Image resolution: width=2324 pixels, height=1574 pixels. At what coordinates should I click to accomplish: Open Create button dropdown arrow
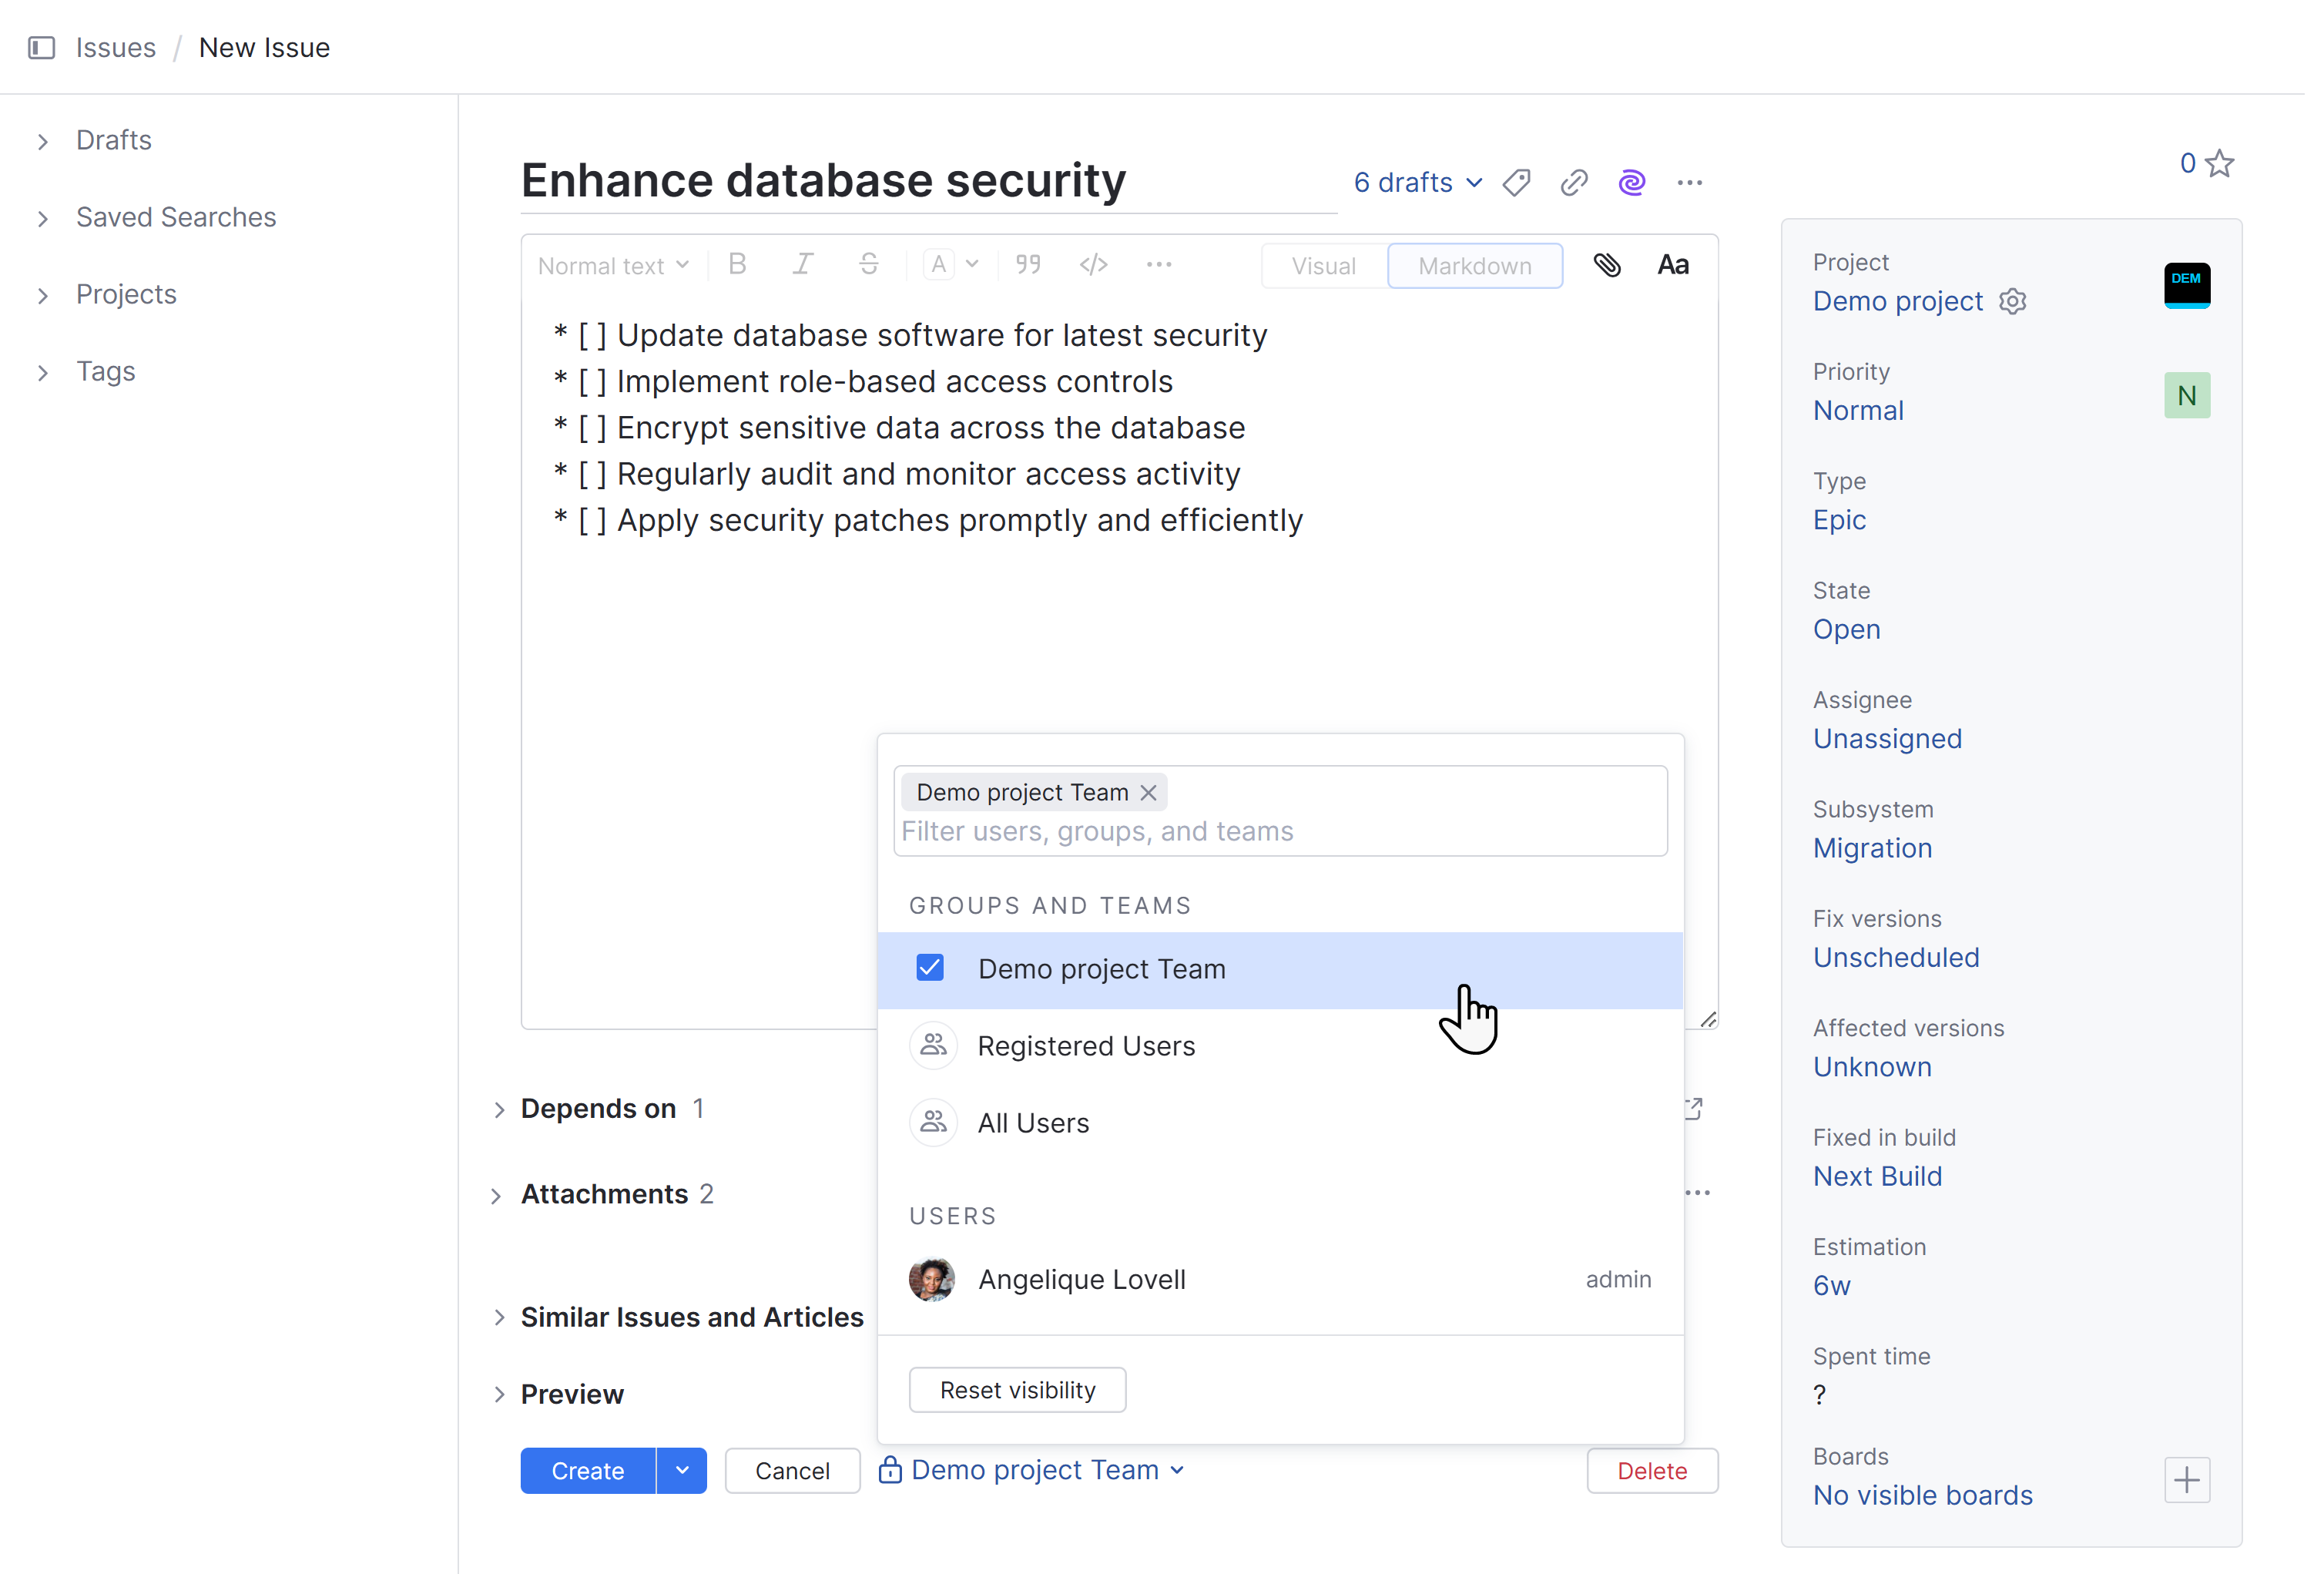point(682,1470)
